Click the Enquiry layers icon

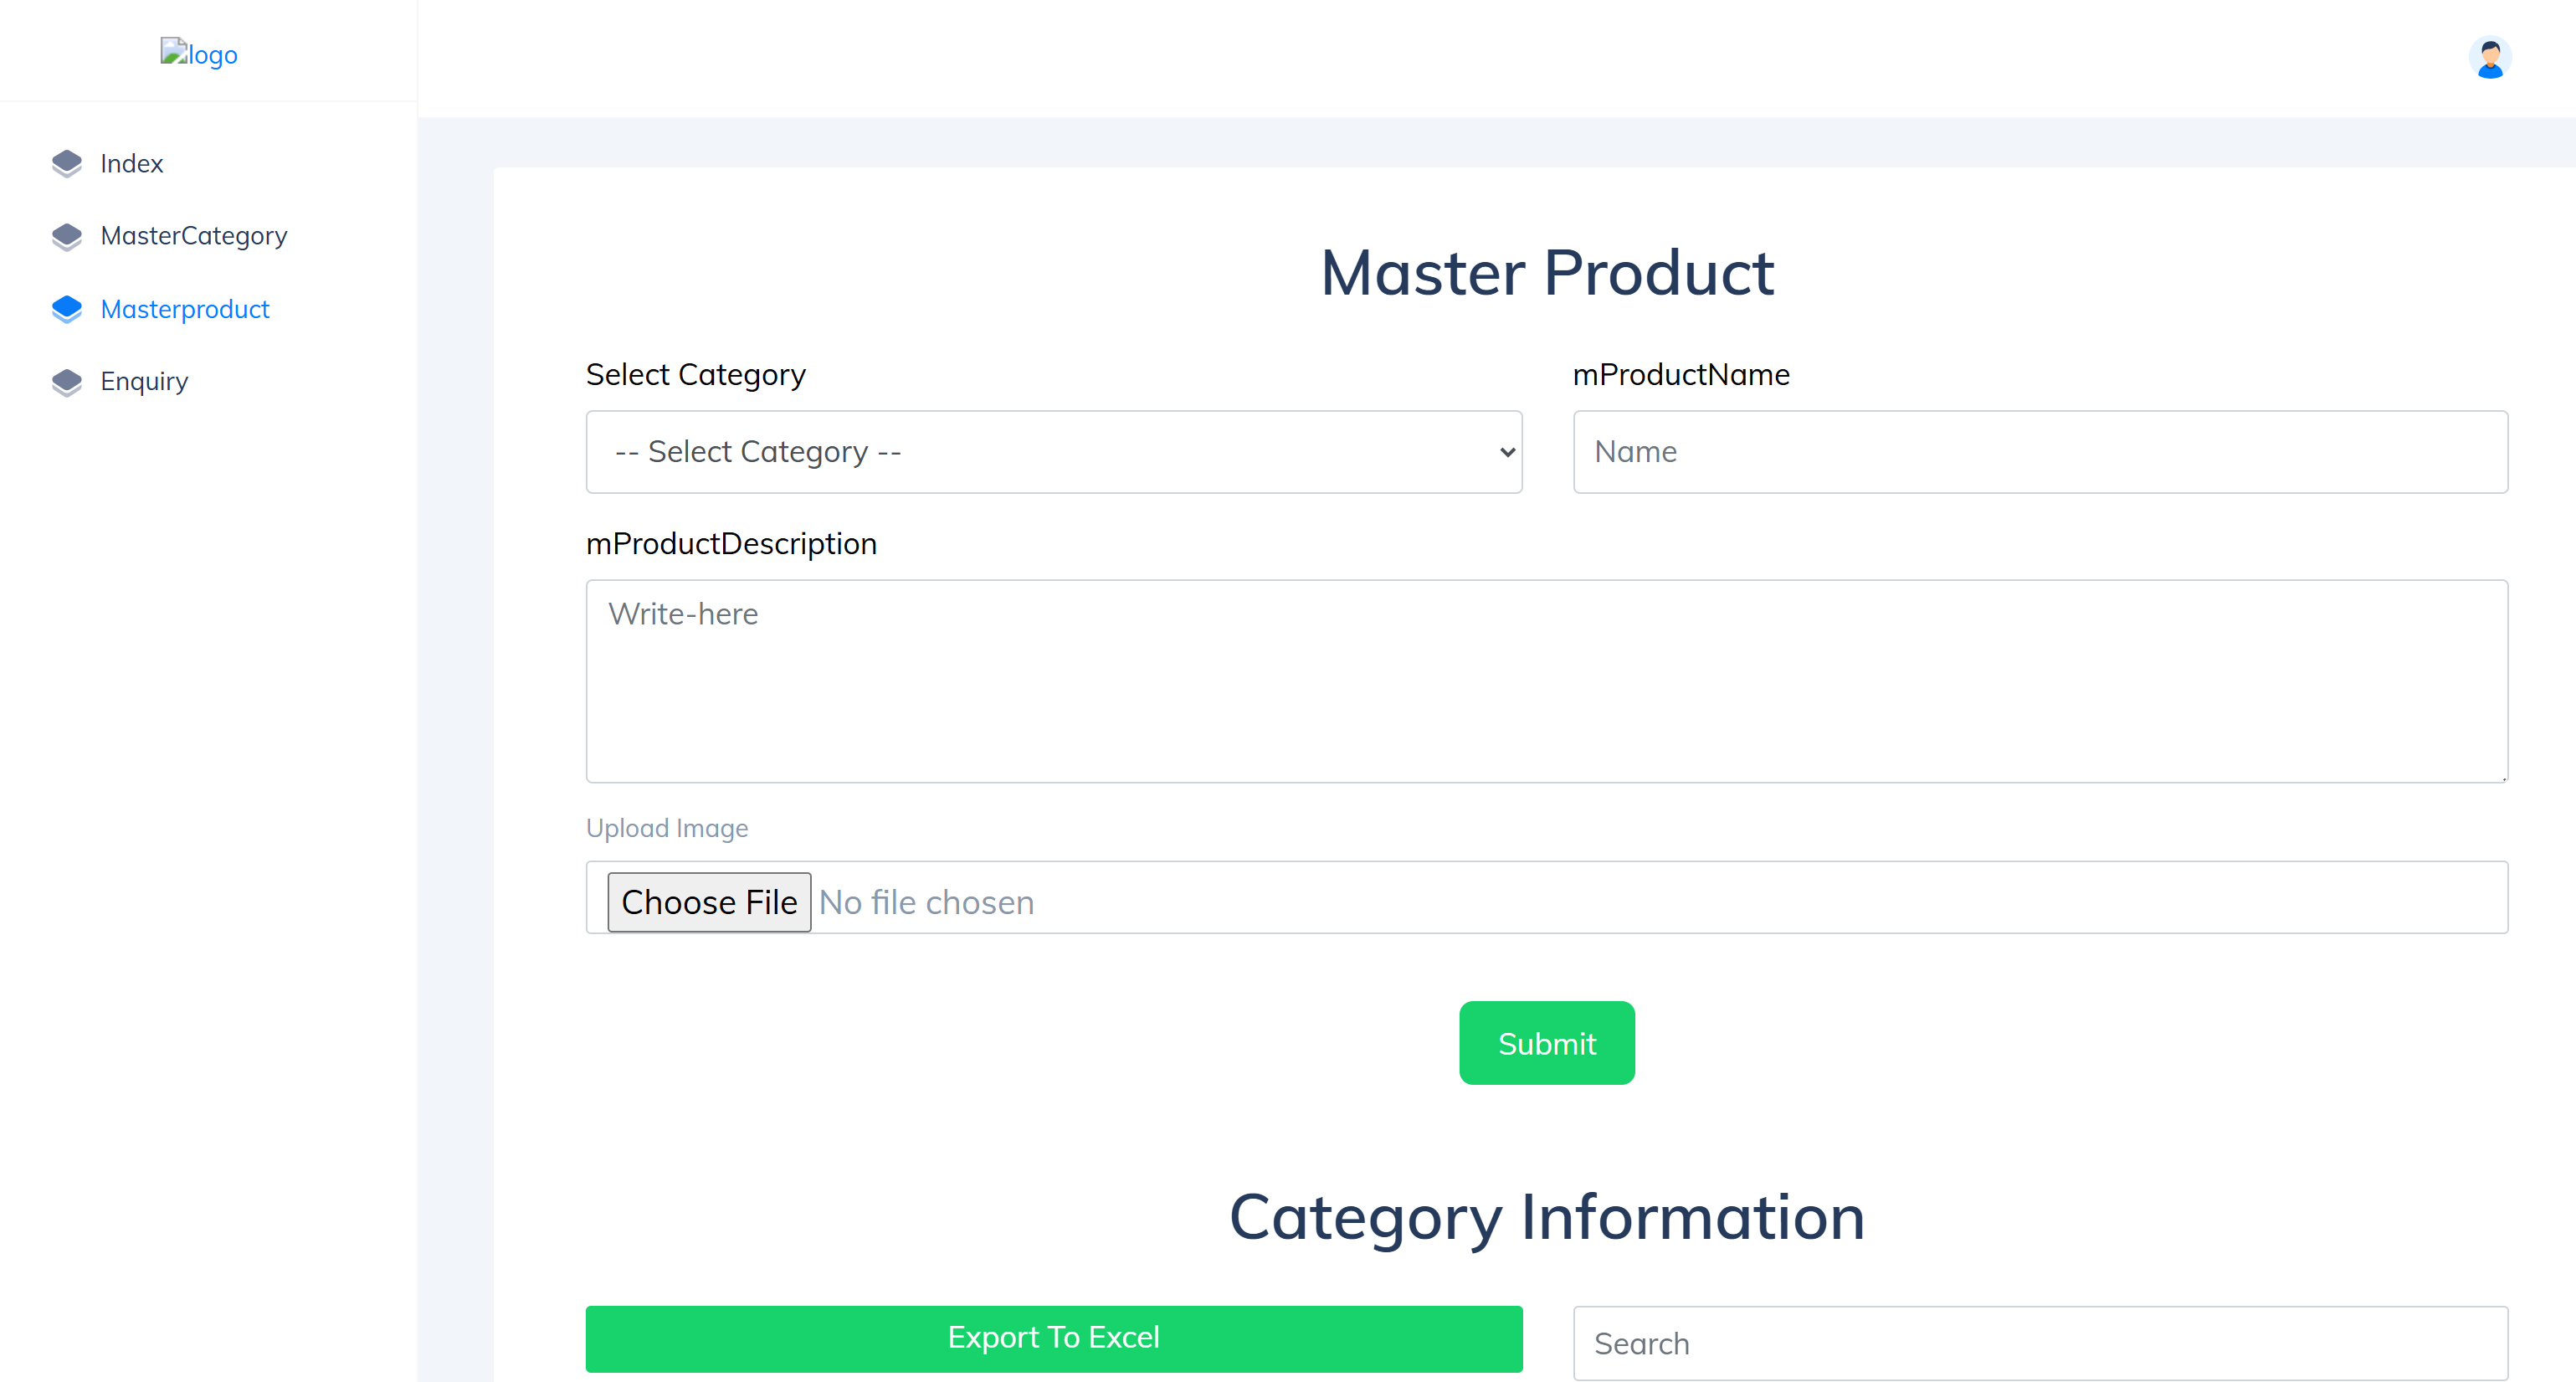tap(66, 381)
